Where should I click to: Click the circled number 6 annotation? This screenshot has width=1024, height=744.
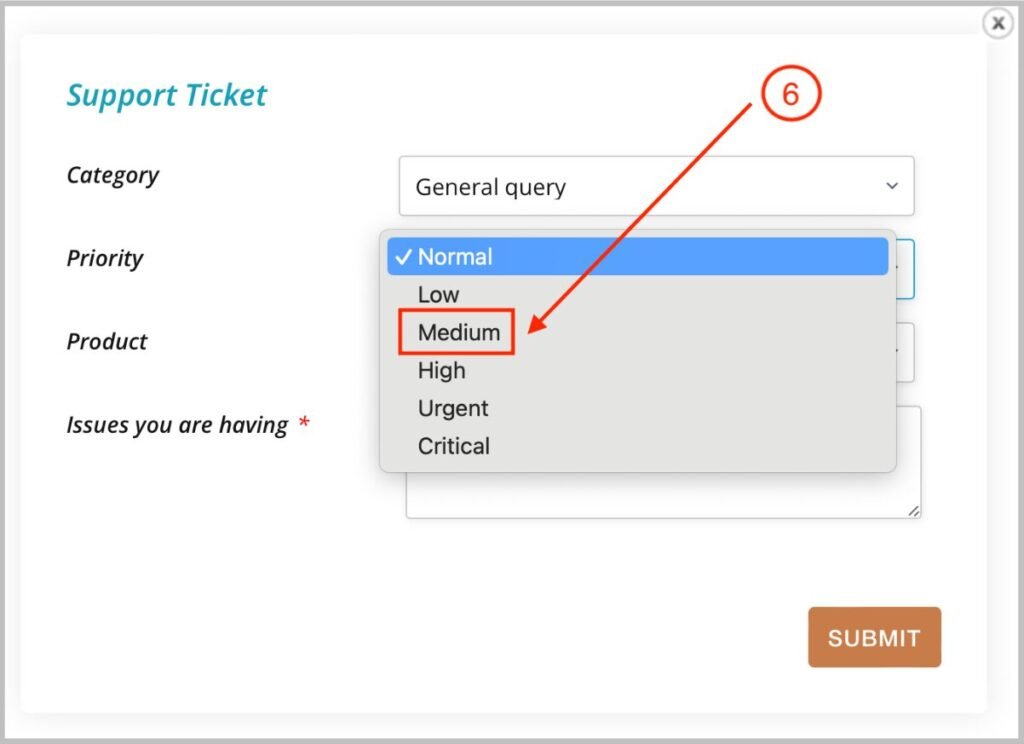click(x=790, y=95)
